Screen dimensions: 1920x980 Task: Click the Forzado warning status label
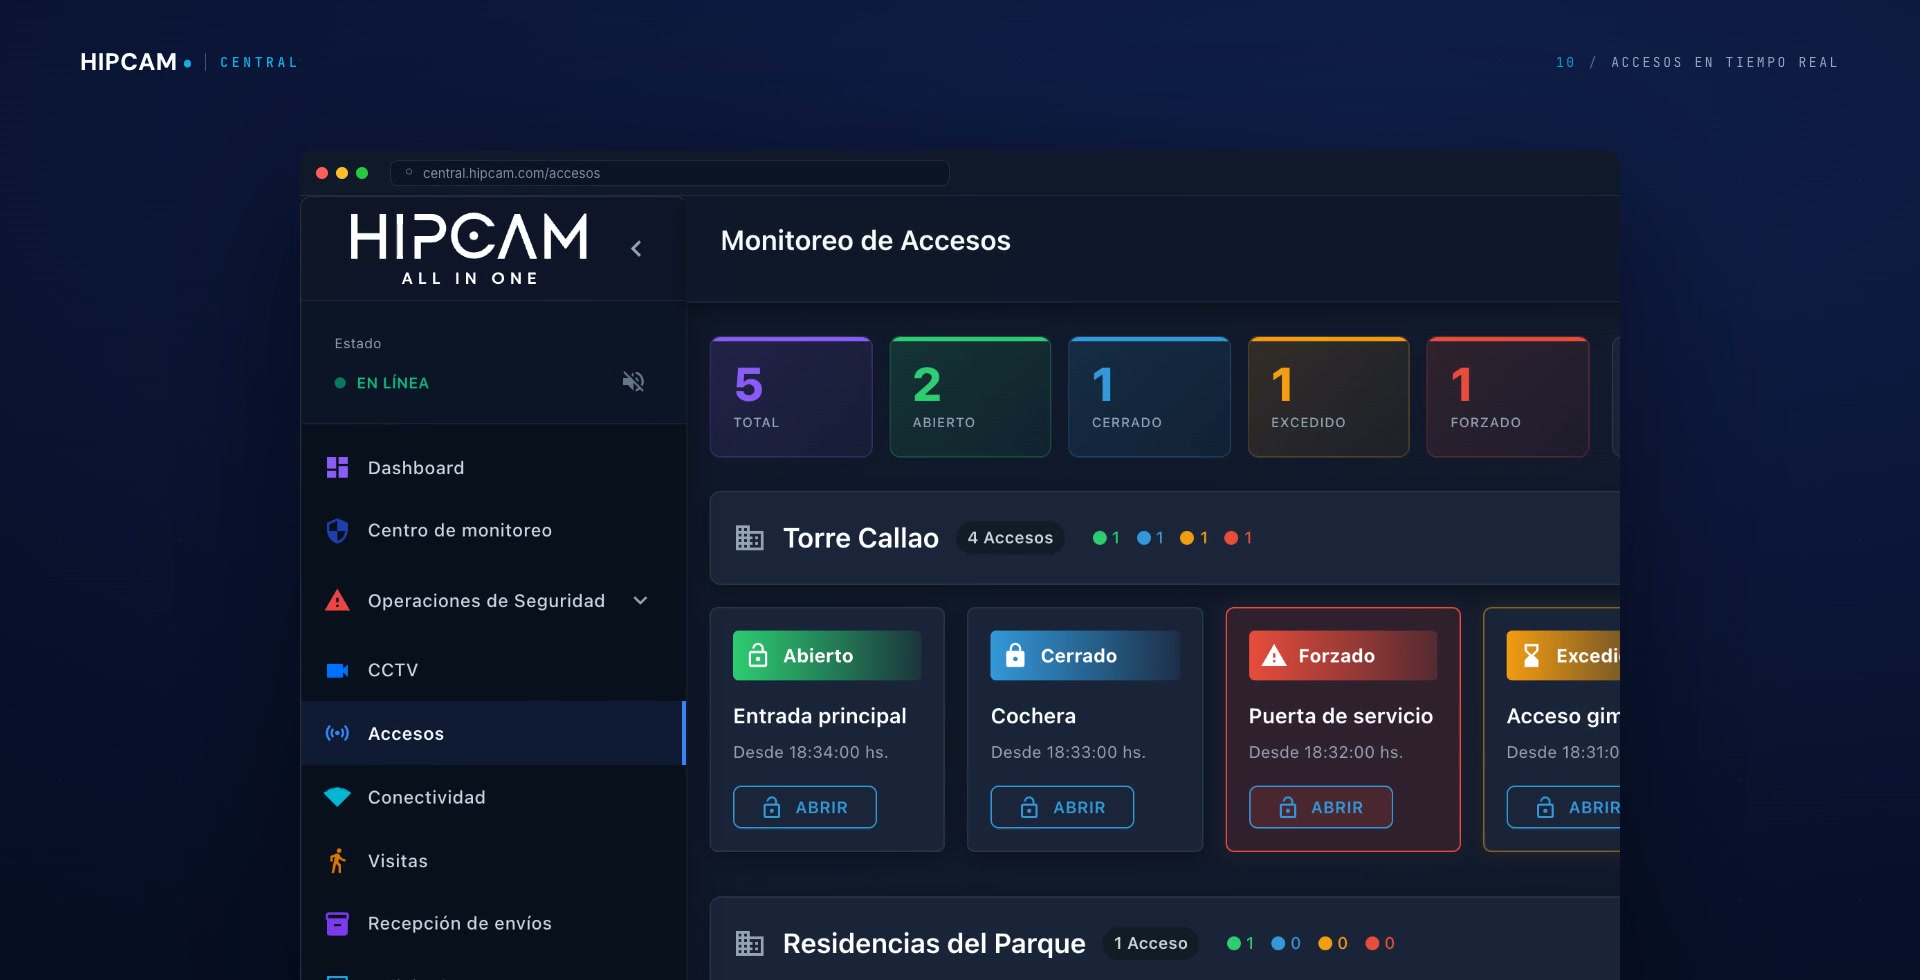[1343, 656]
